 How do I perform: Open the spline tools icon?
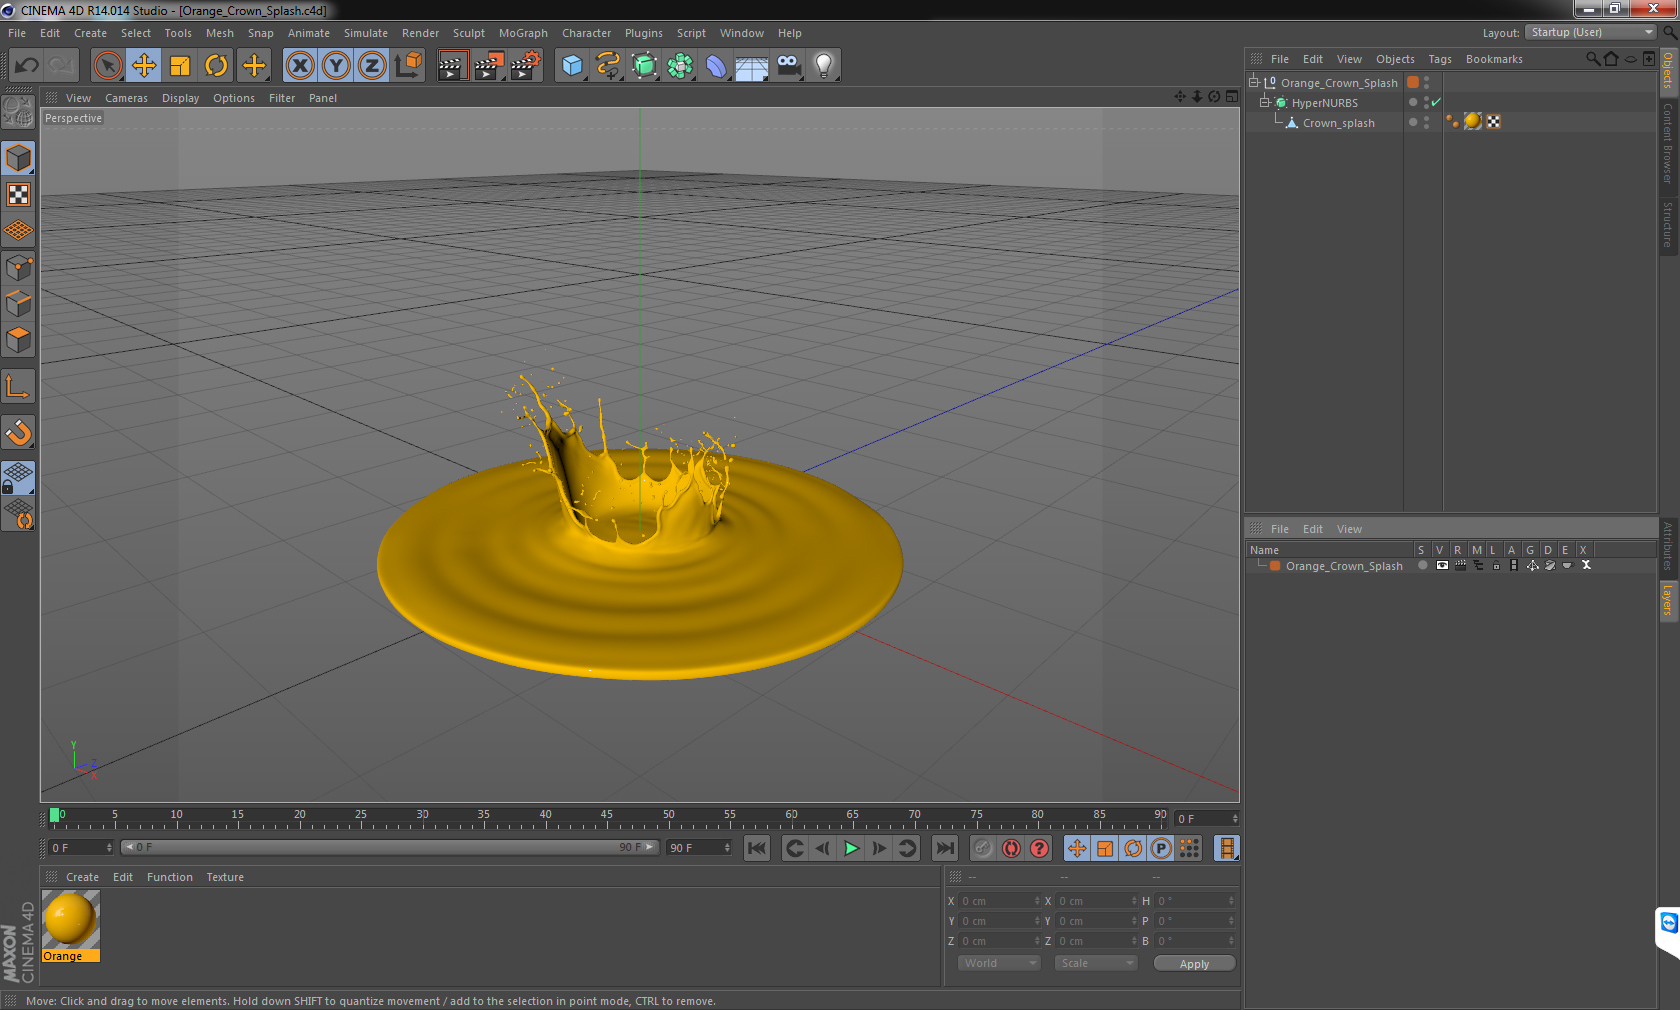[608, 66]
